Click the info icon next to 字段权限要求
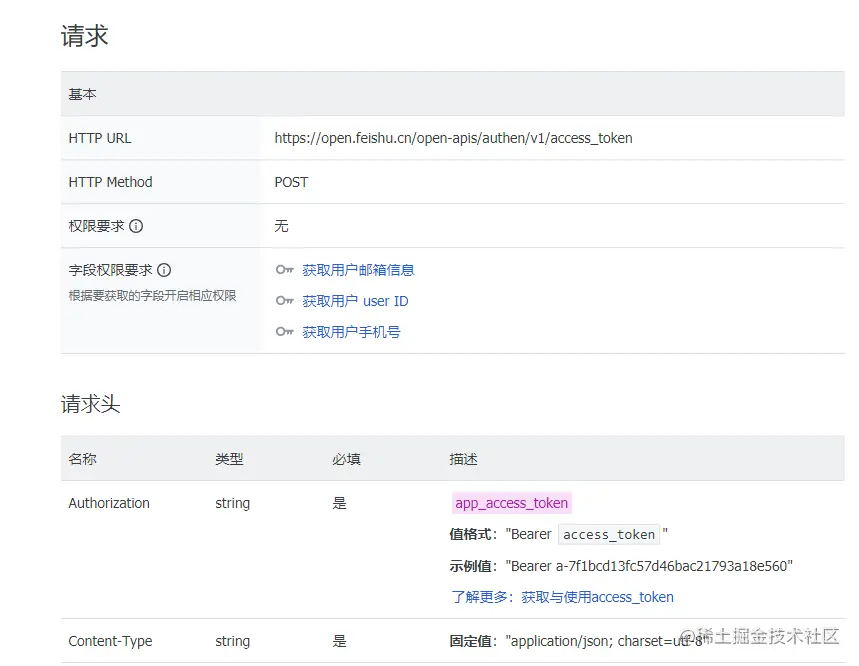 point(164,270)
